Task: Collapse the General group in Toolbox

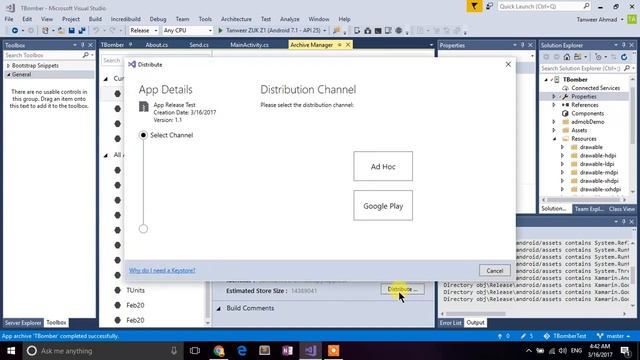Action: (x=8, y=75)
